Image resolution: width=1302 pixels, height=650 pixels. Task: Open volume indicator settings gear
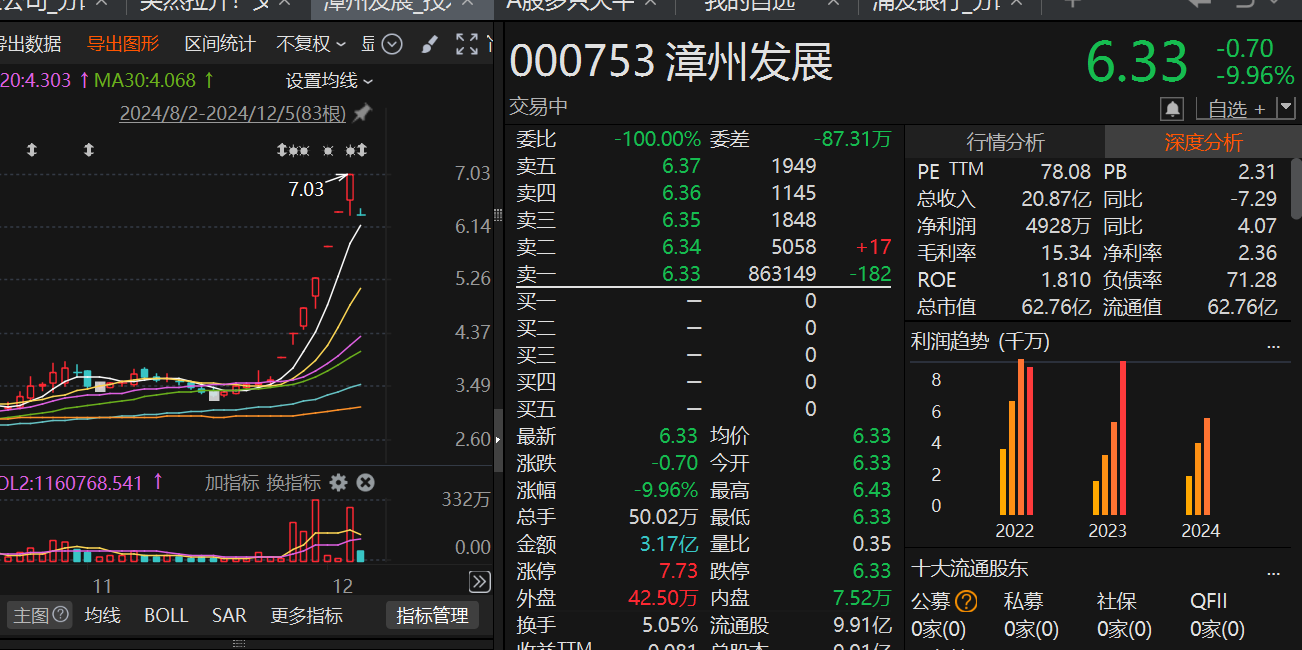click(339, 483)
